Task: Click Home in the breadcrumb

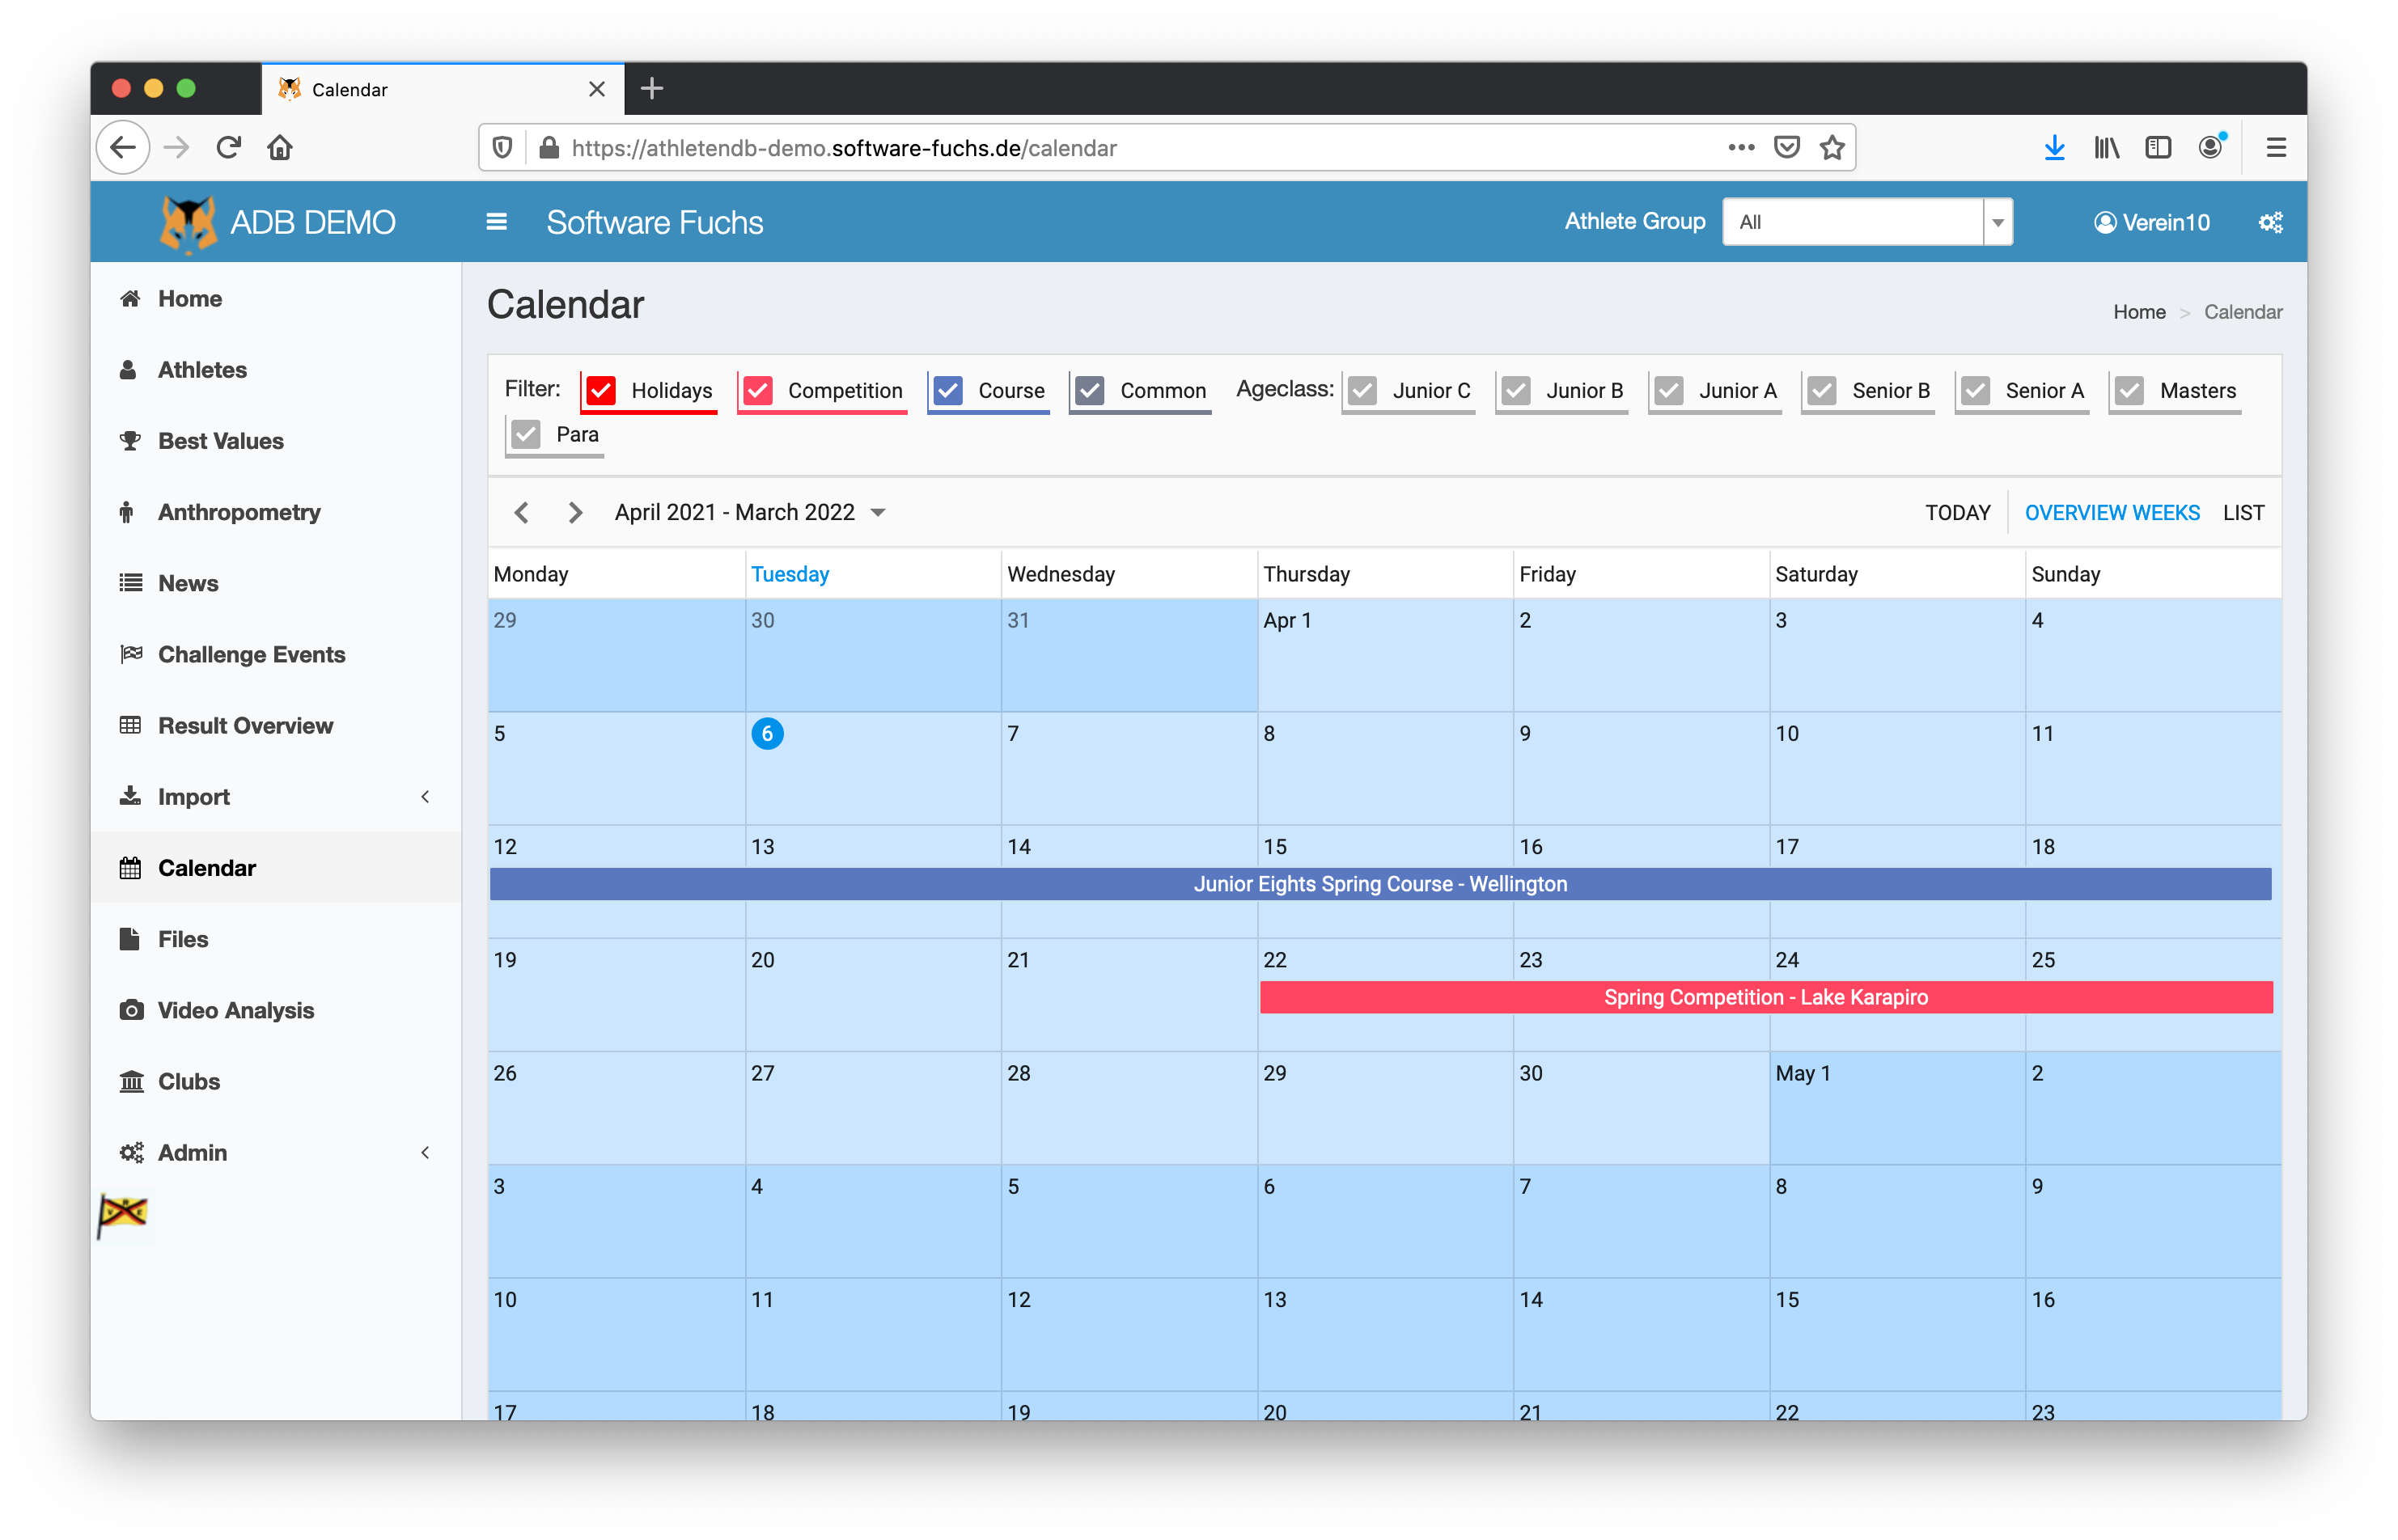Action: pos(2139,312)
